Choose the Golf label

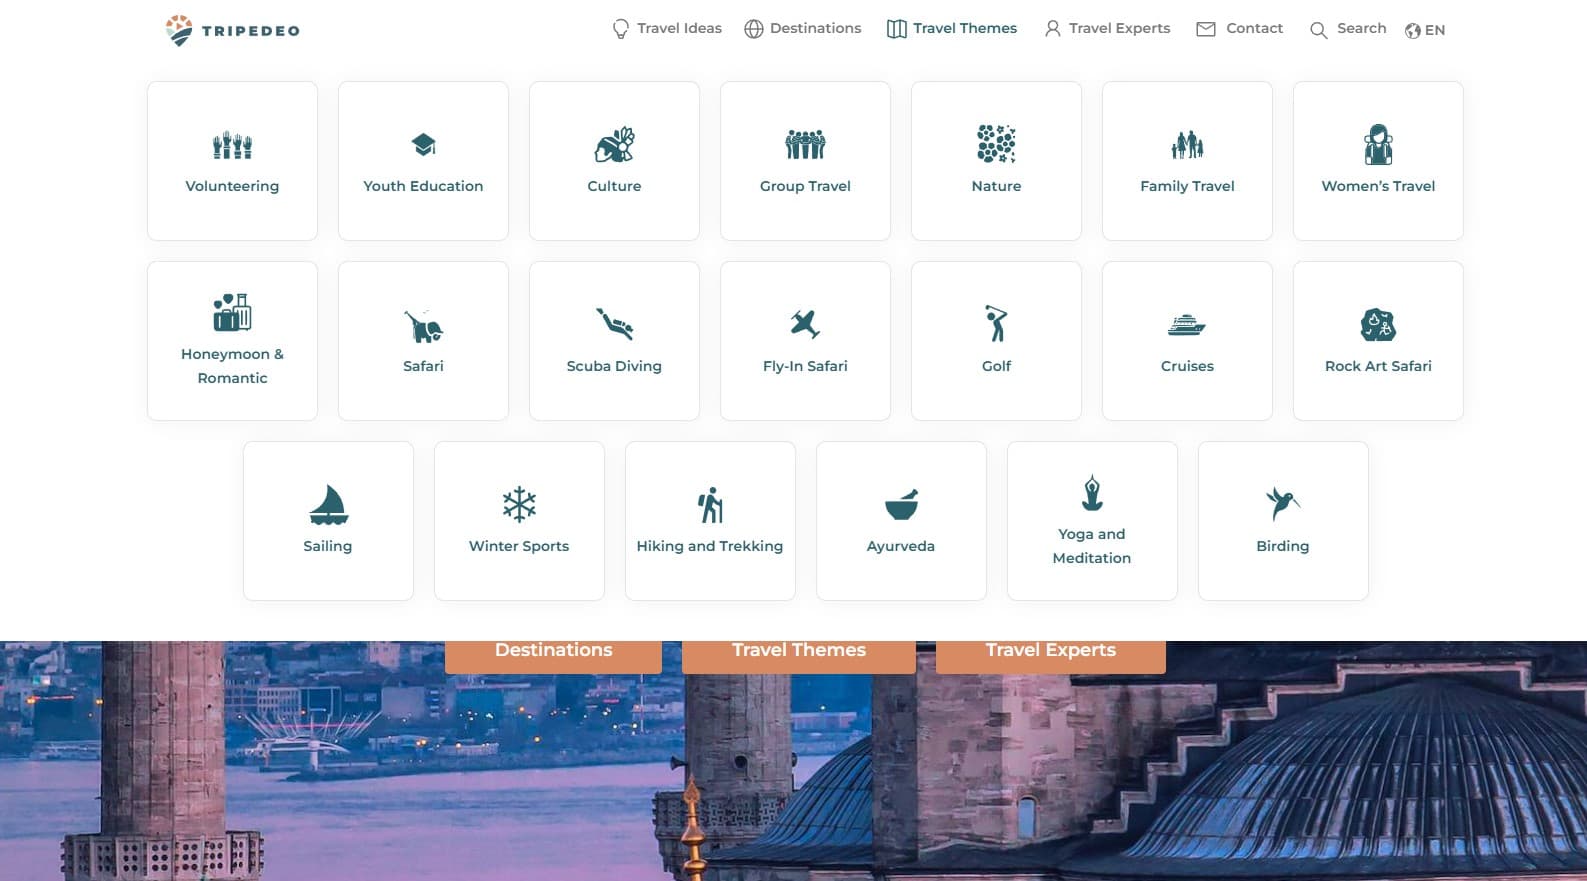pos(996,366)
